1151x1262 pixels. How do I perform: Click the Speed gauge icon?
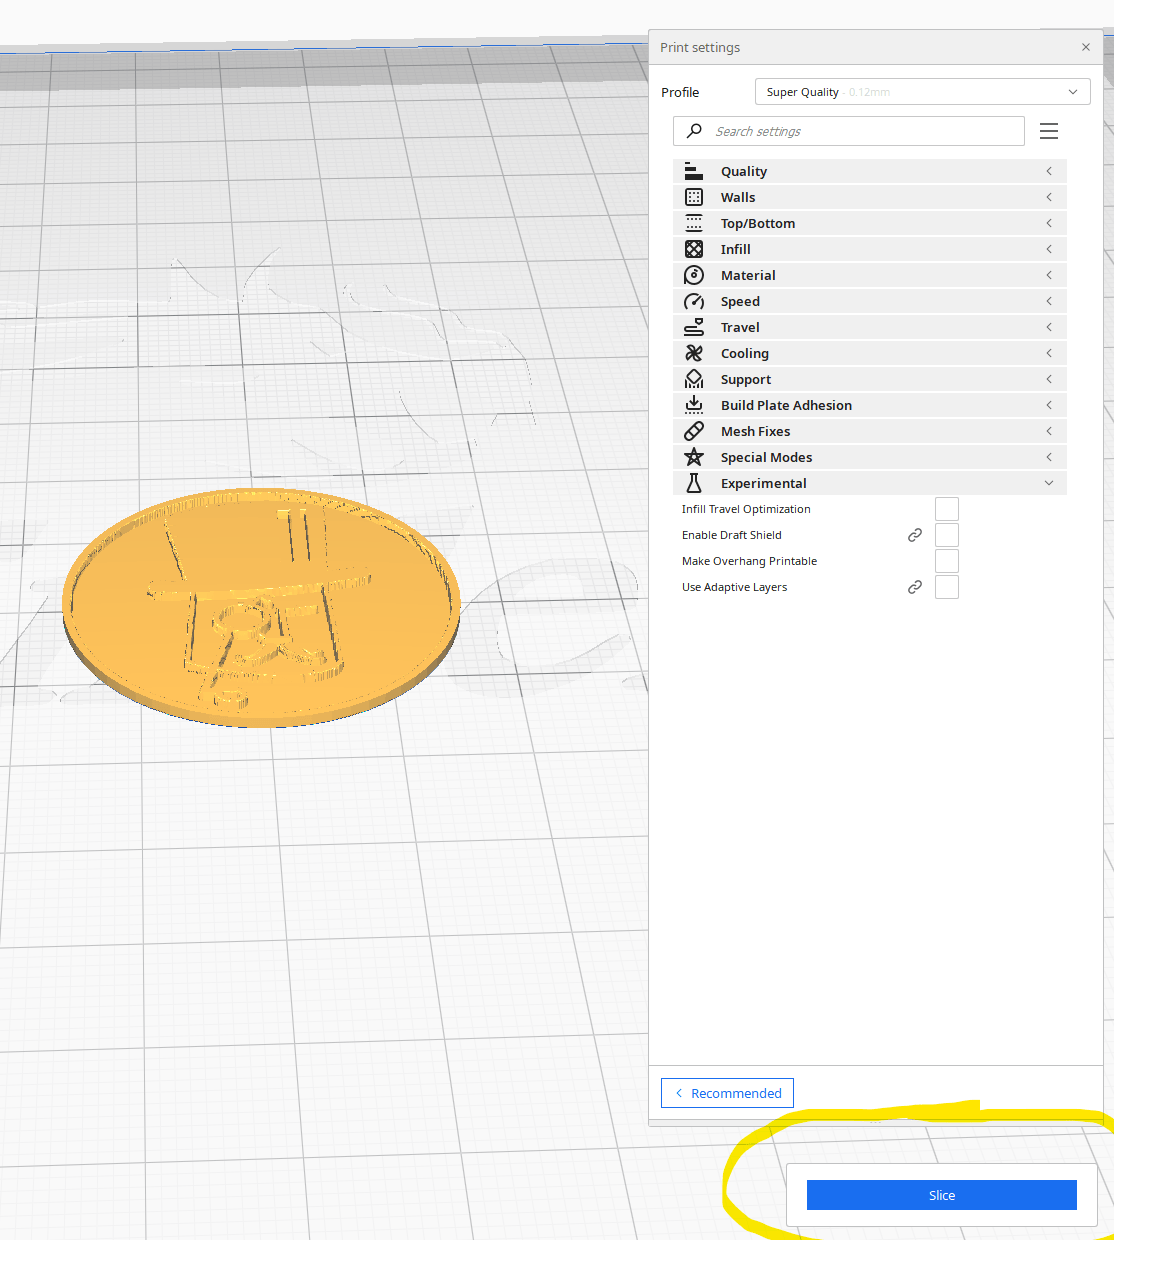693,301
